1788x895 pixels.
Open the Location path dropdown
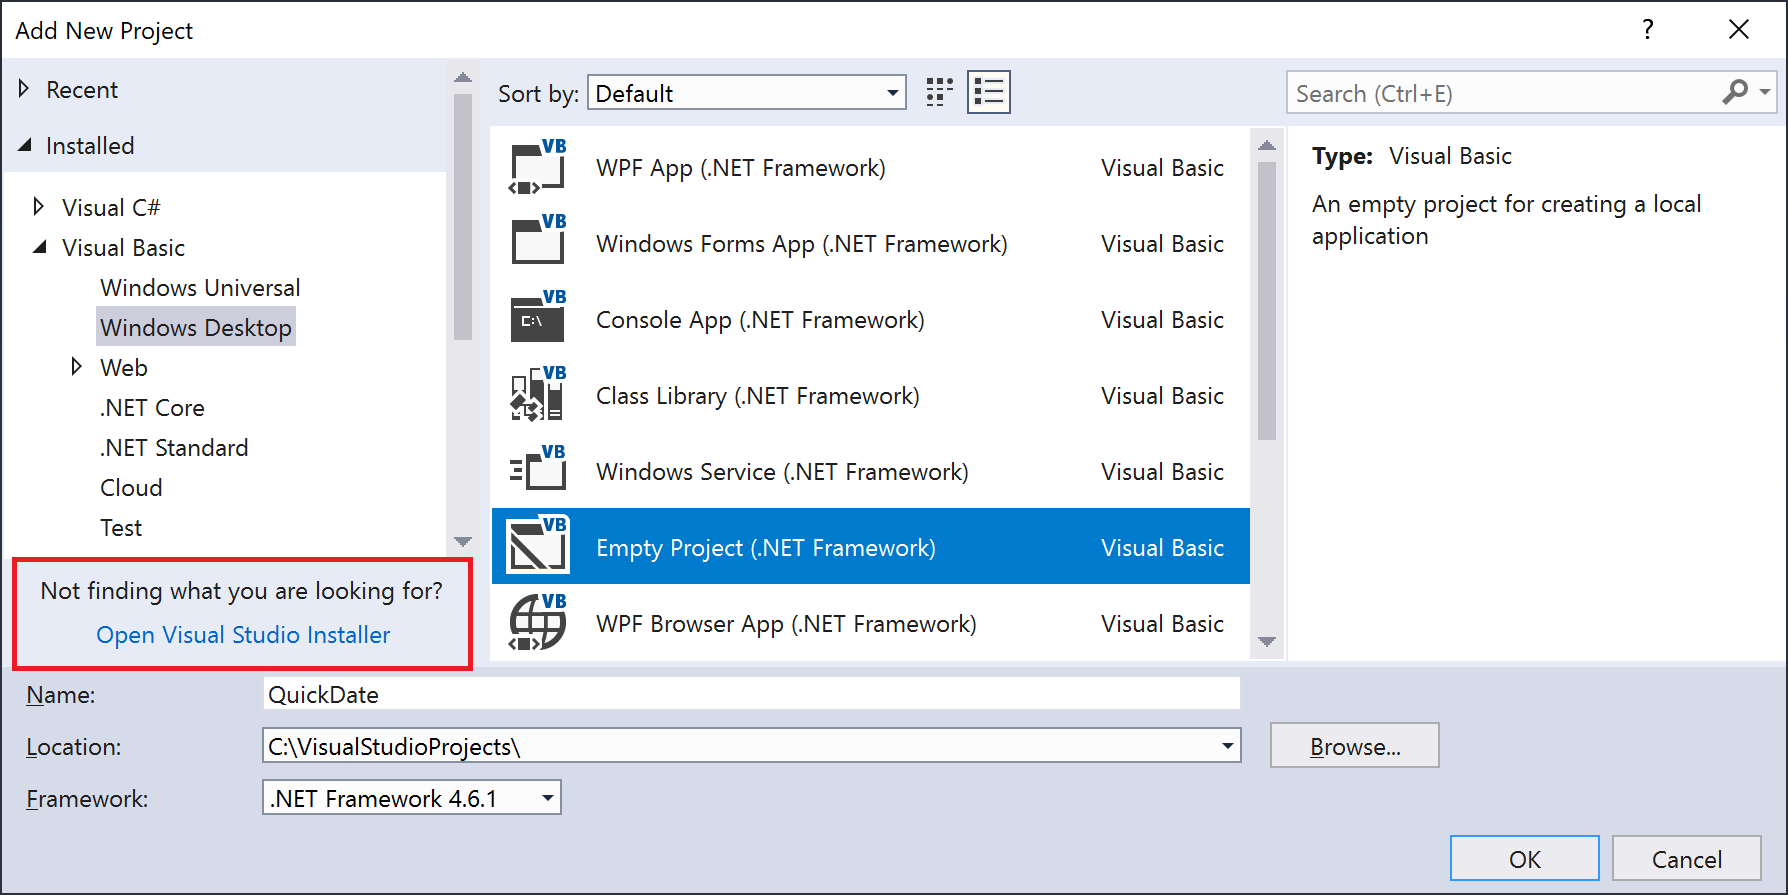point(1227,746)
